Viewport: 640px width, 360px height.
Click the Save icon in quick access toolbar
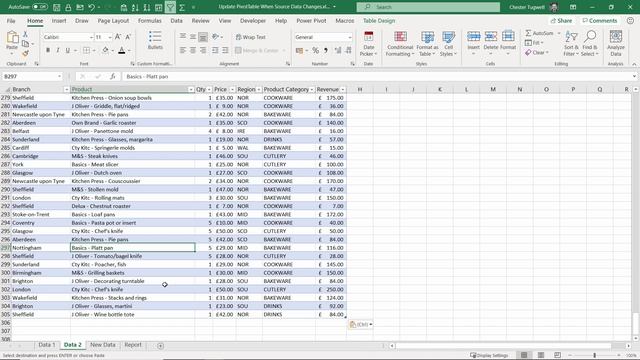[57, 7]
